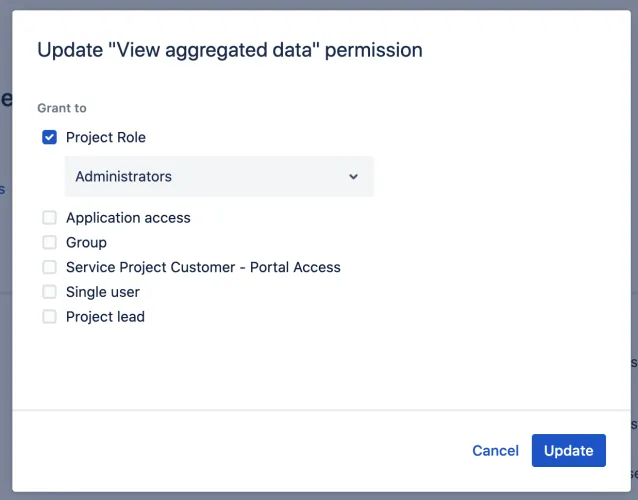This screenshot has height=500, width=638.
Task: Check Service Project Customer - Portal Access
Action: point(49,267)
